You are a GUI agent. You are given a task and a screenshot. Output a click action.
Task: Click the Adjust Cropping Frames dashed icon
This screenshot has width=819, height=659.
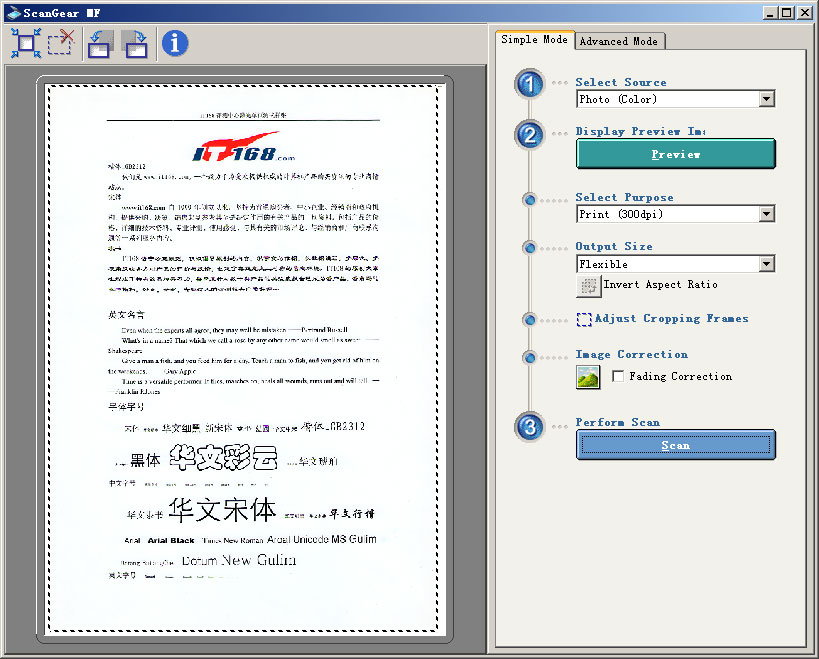coord(584,320)
